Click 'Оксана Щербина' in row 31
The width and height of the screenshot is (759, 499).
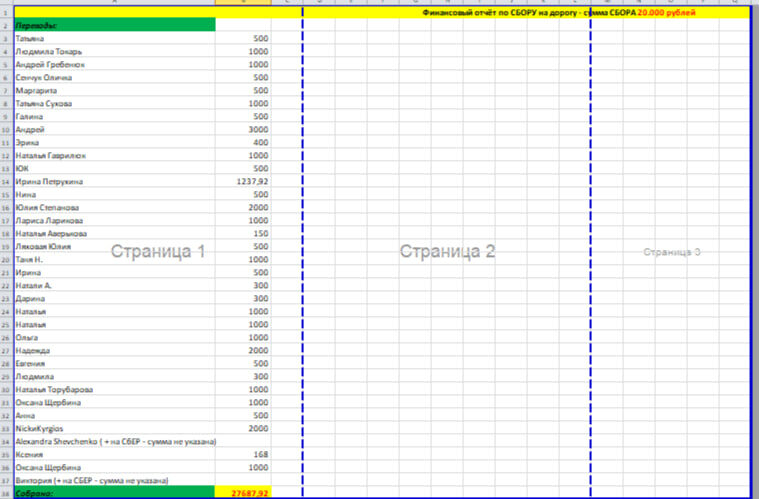click(115, 403)
